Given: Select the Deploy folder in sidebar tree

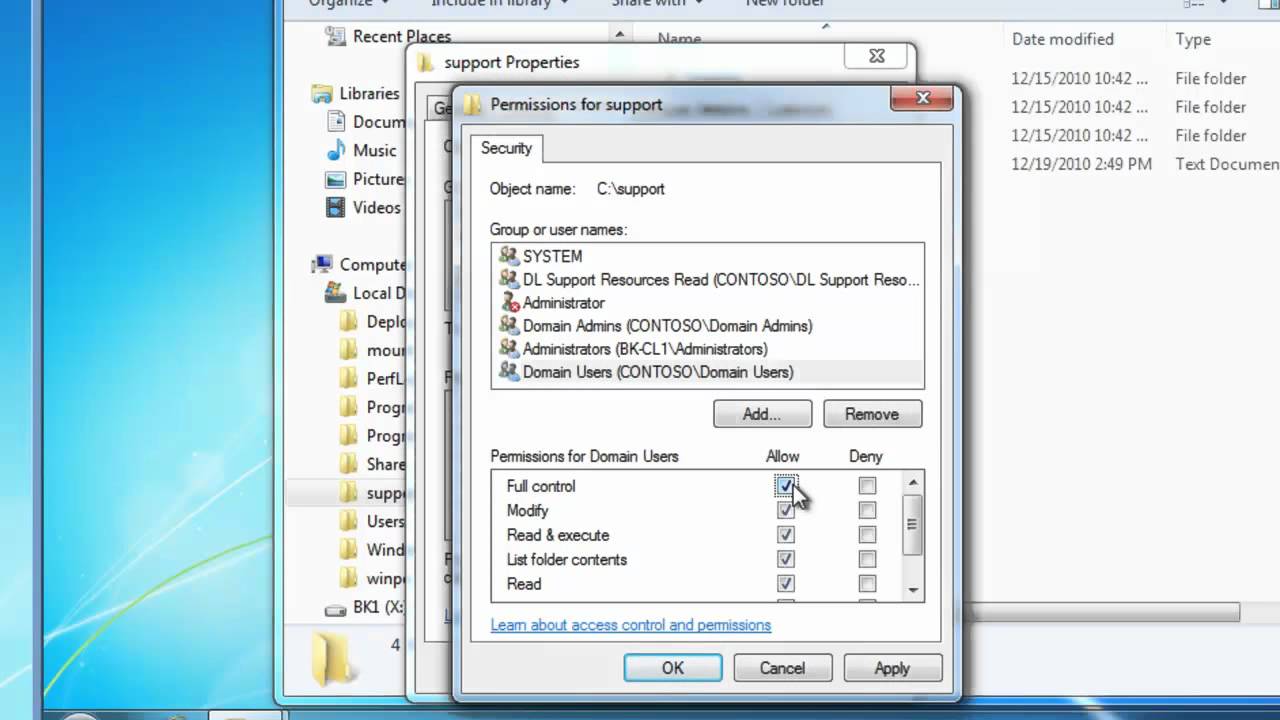Looking at the screenshot, I should point(373,321).
